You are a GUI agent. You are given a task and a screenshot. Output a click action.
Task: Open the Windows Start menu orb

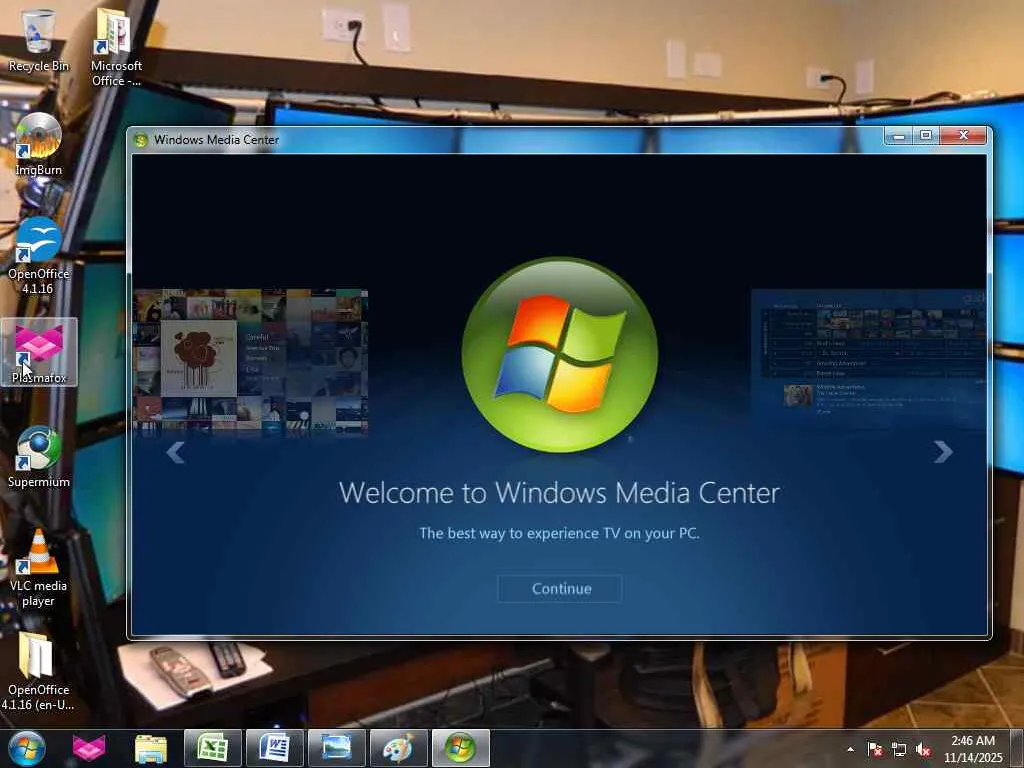pos(26,748)
